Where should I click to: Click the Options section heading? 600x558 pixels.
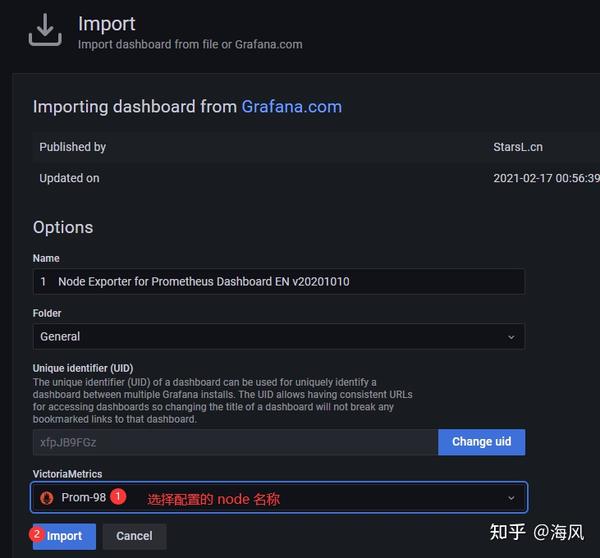(x=63, y=228)
